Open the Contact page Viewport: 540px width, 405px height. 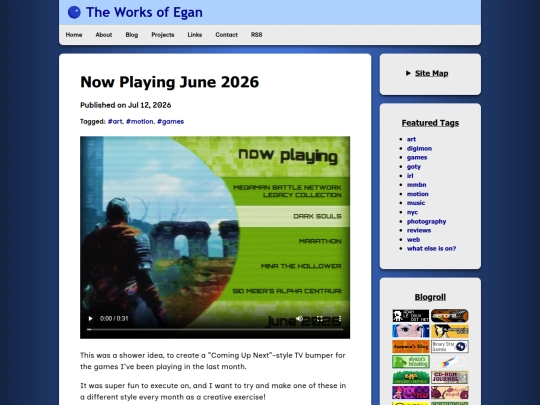pos(226,35)
